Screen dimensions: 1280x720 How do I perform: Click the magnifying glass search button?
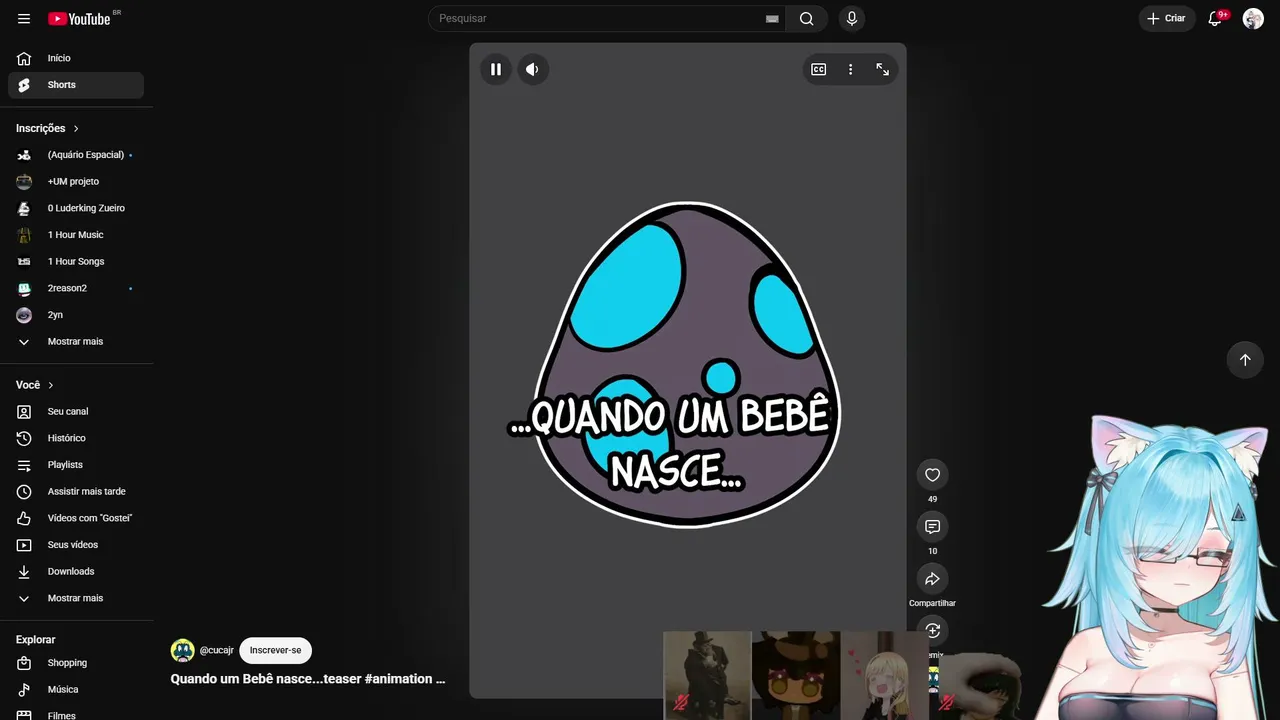[807, 18]
